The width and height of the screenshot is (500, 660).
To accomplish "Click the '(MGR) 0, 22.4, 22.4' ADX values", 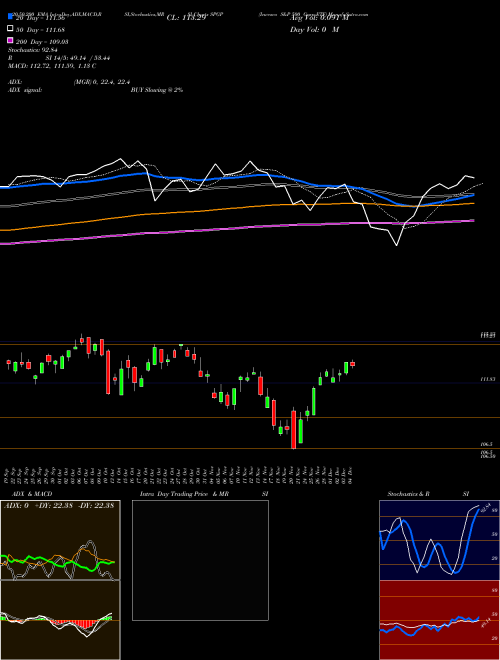I will pos(102,82).
